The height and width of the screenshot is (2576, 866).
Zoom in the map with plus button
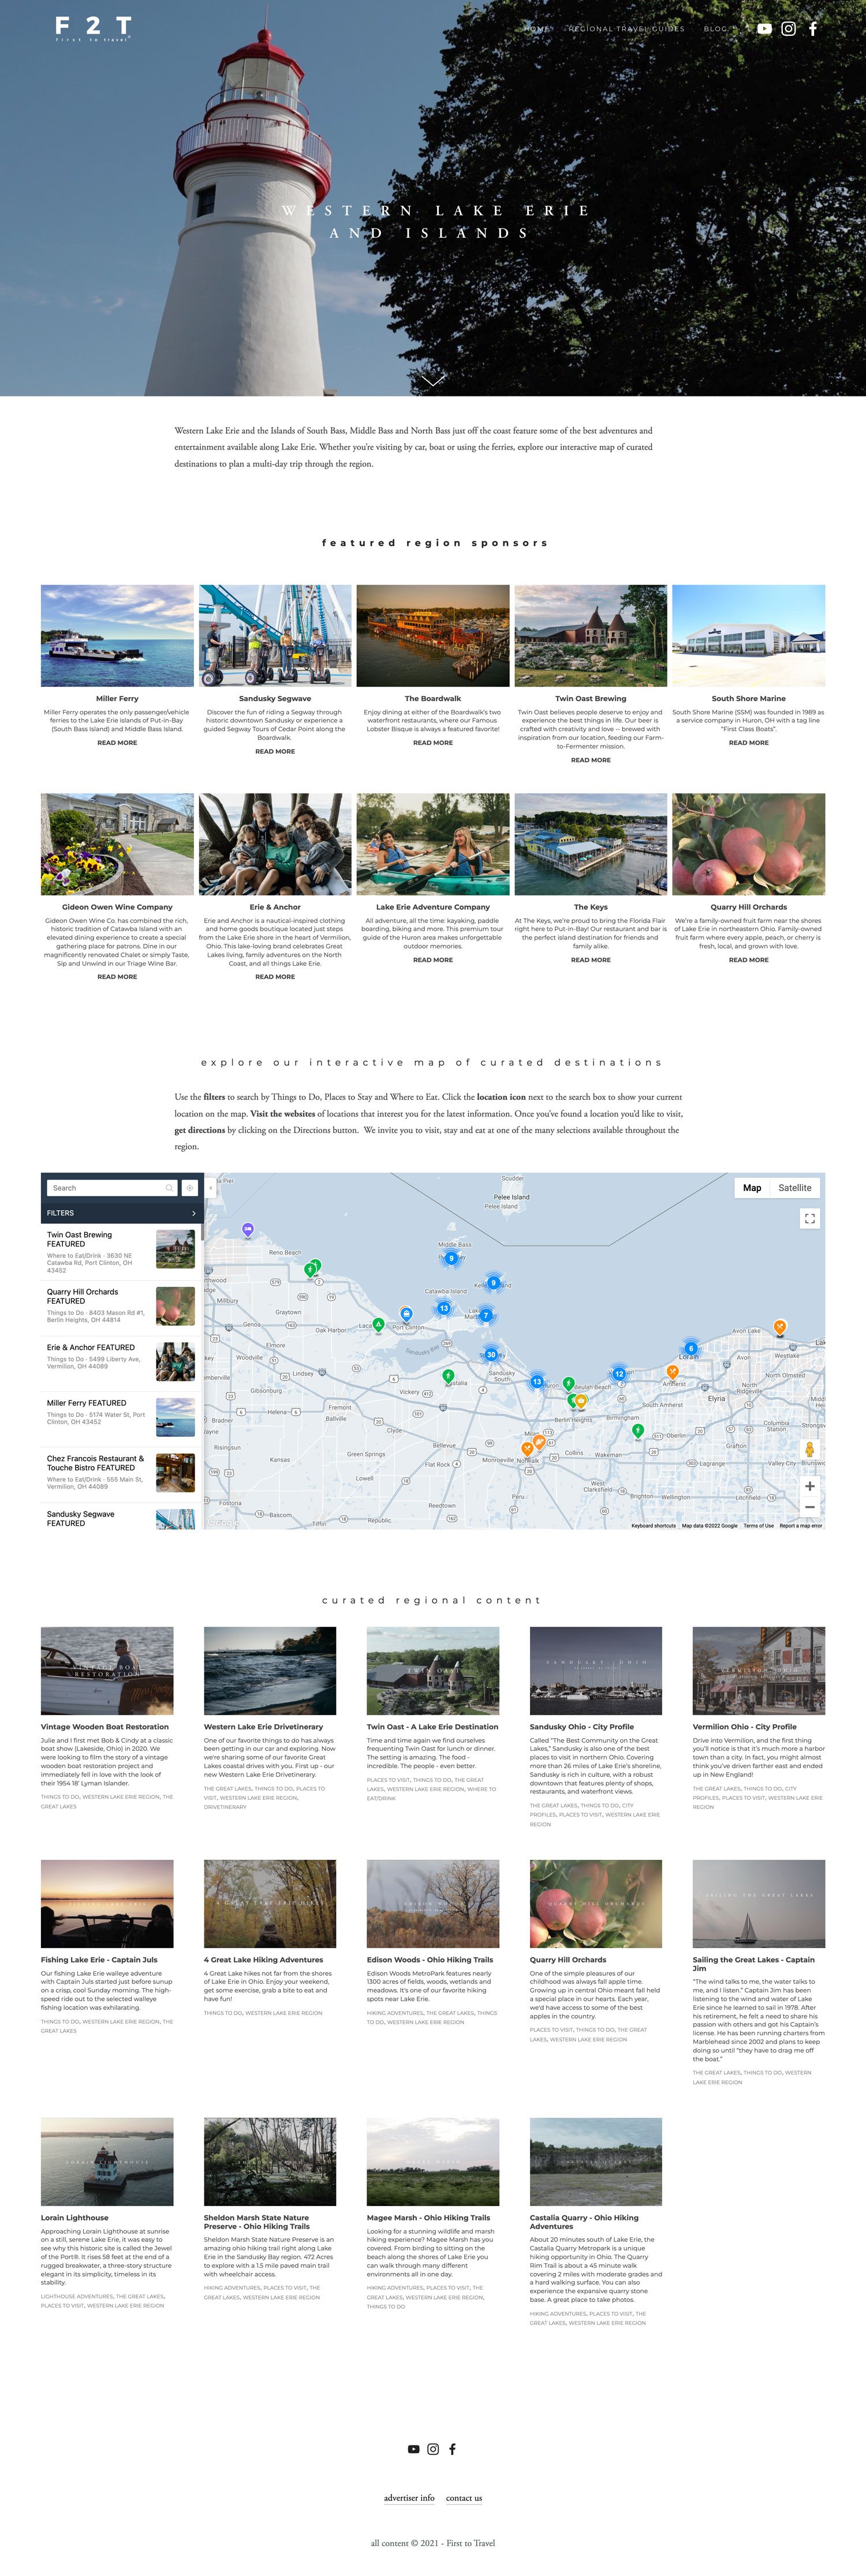pos(809,1486)
